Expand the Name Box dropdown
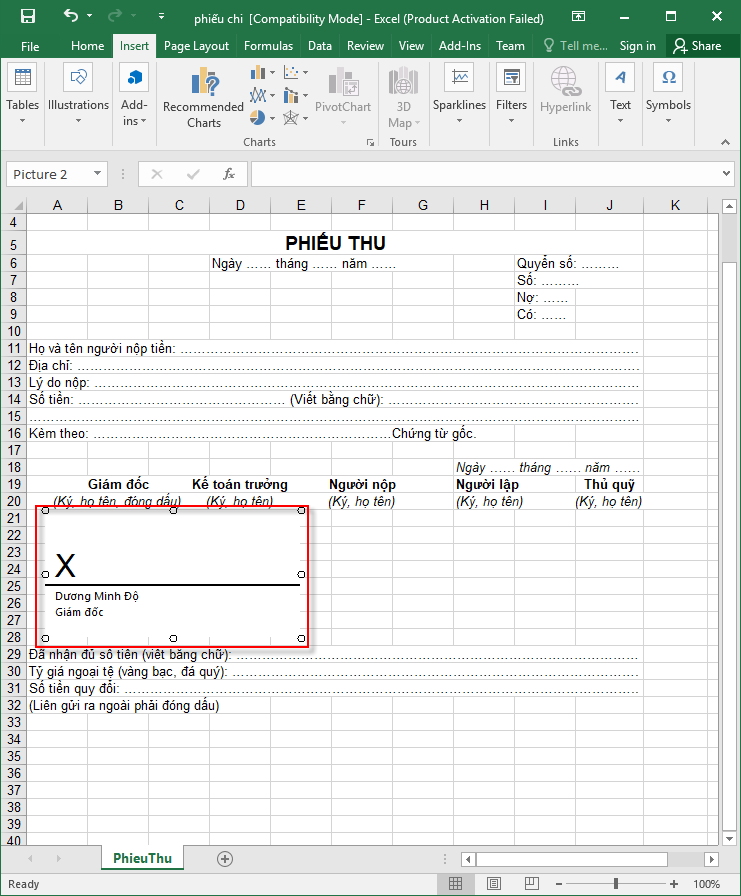 pos(97,174)
